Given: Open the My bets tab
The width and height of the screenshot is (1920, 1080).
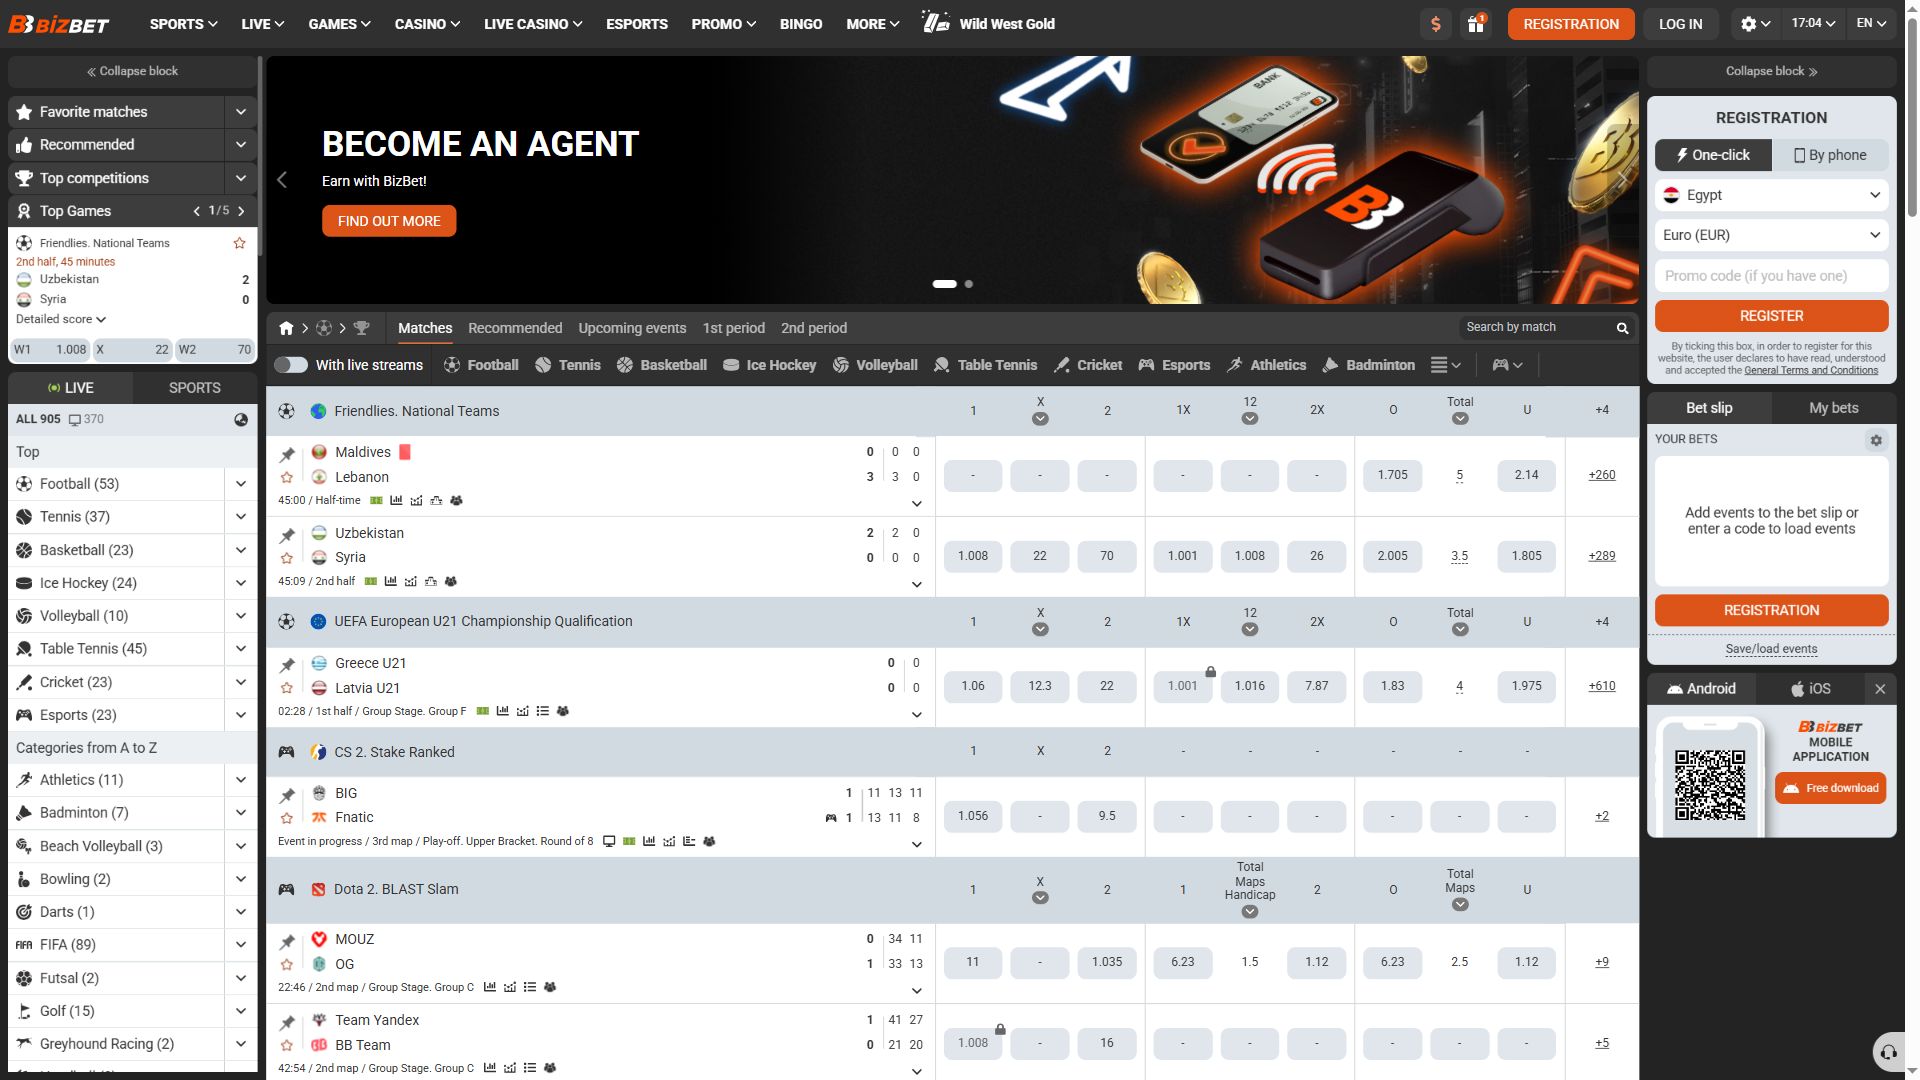Looking at the screenshot, I should (x=1834, y=408).
